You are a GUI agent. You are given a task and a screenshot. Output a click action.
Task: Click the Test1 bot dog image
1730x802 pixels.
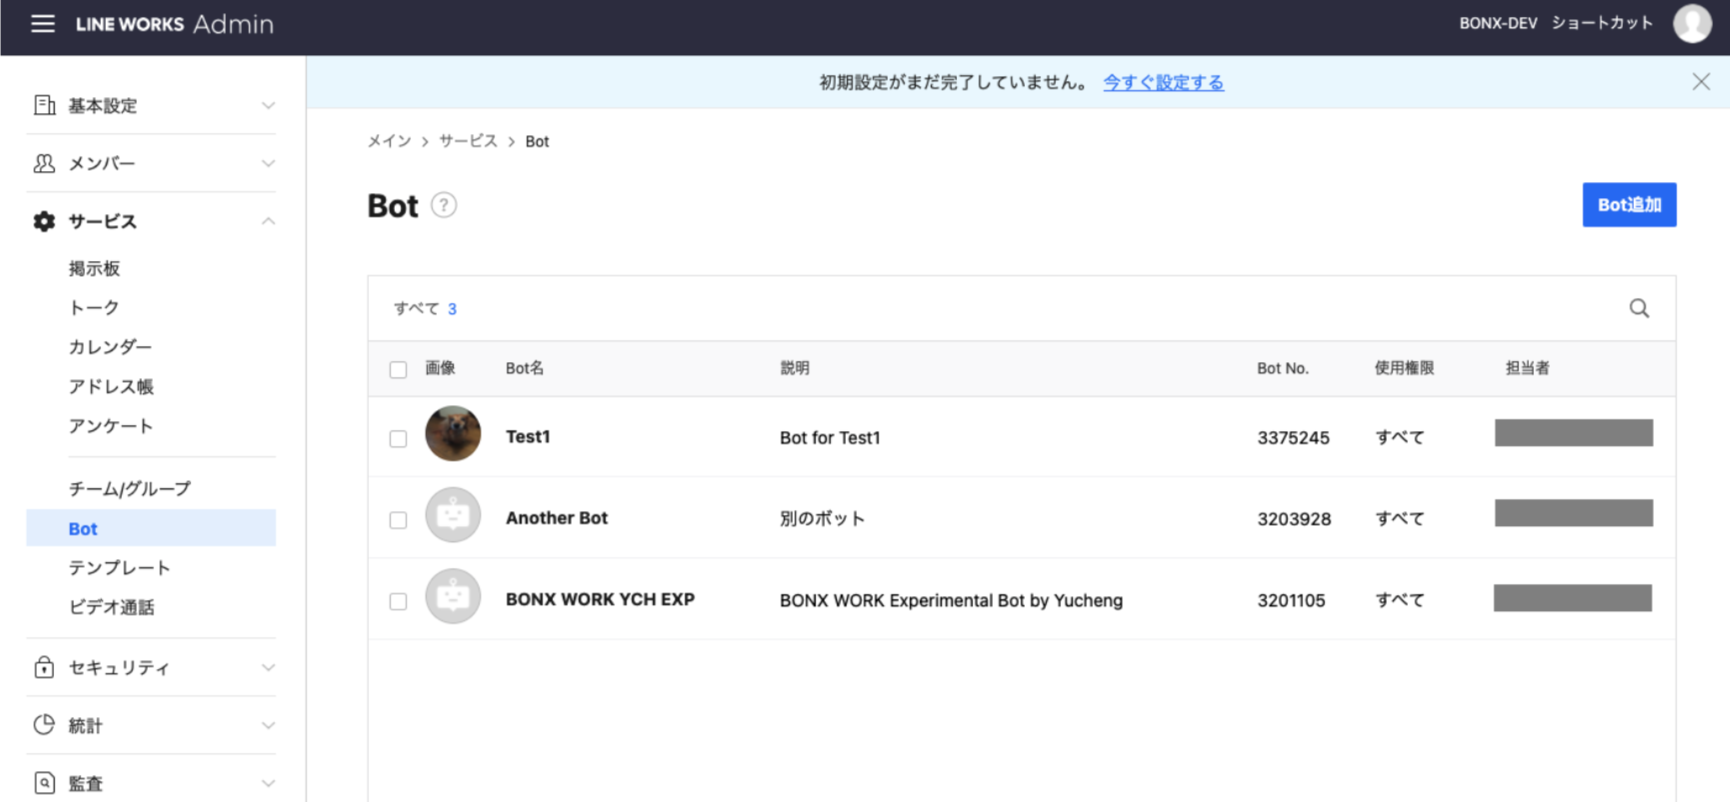tap(453, 433)
